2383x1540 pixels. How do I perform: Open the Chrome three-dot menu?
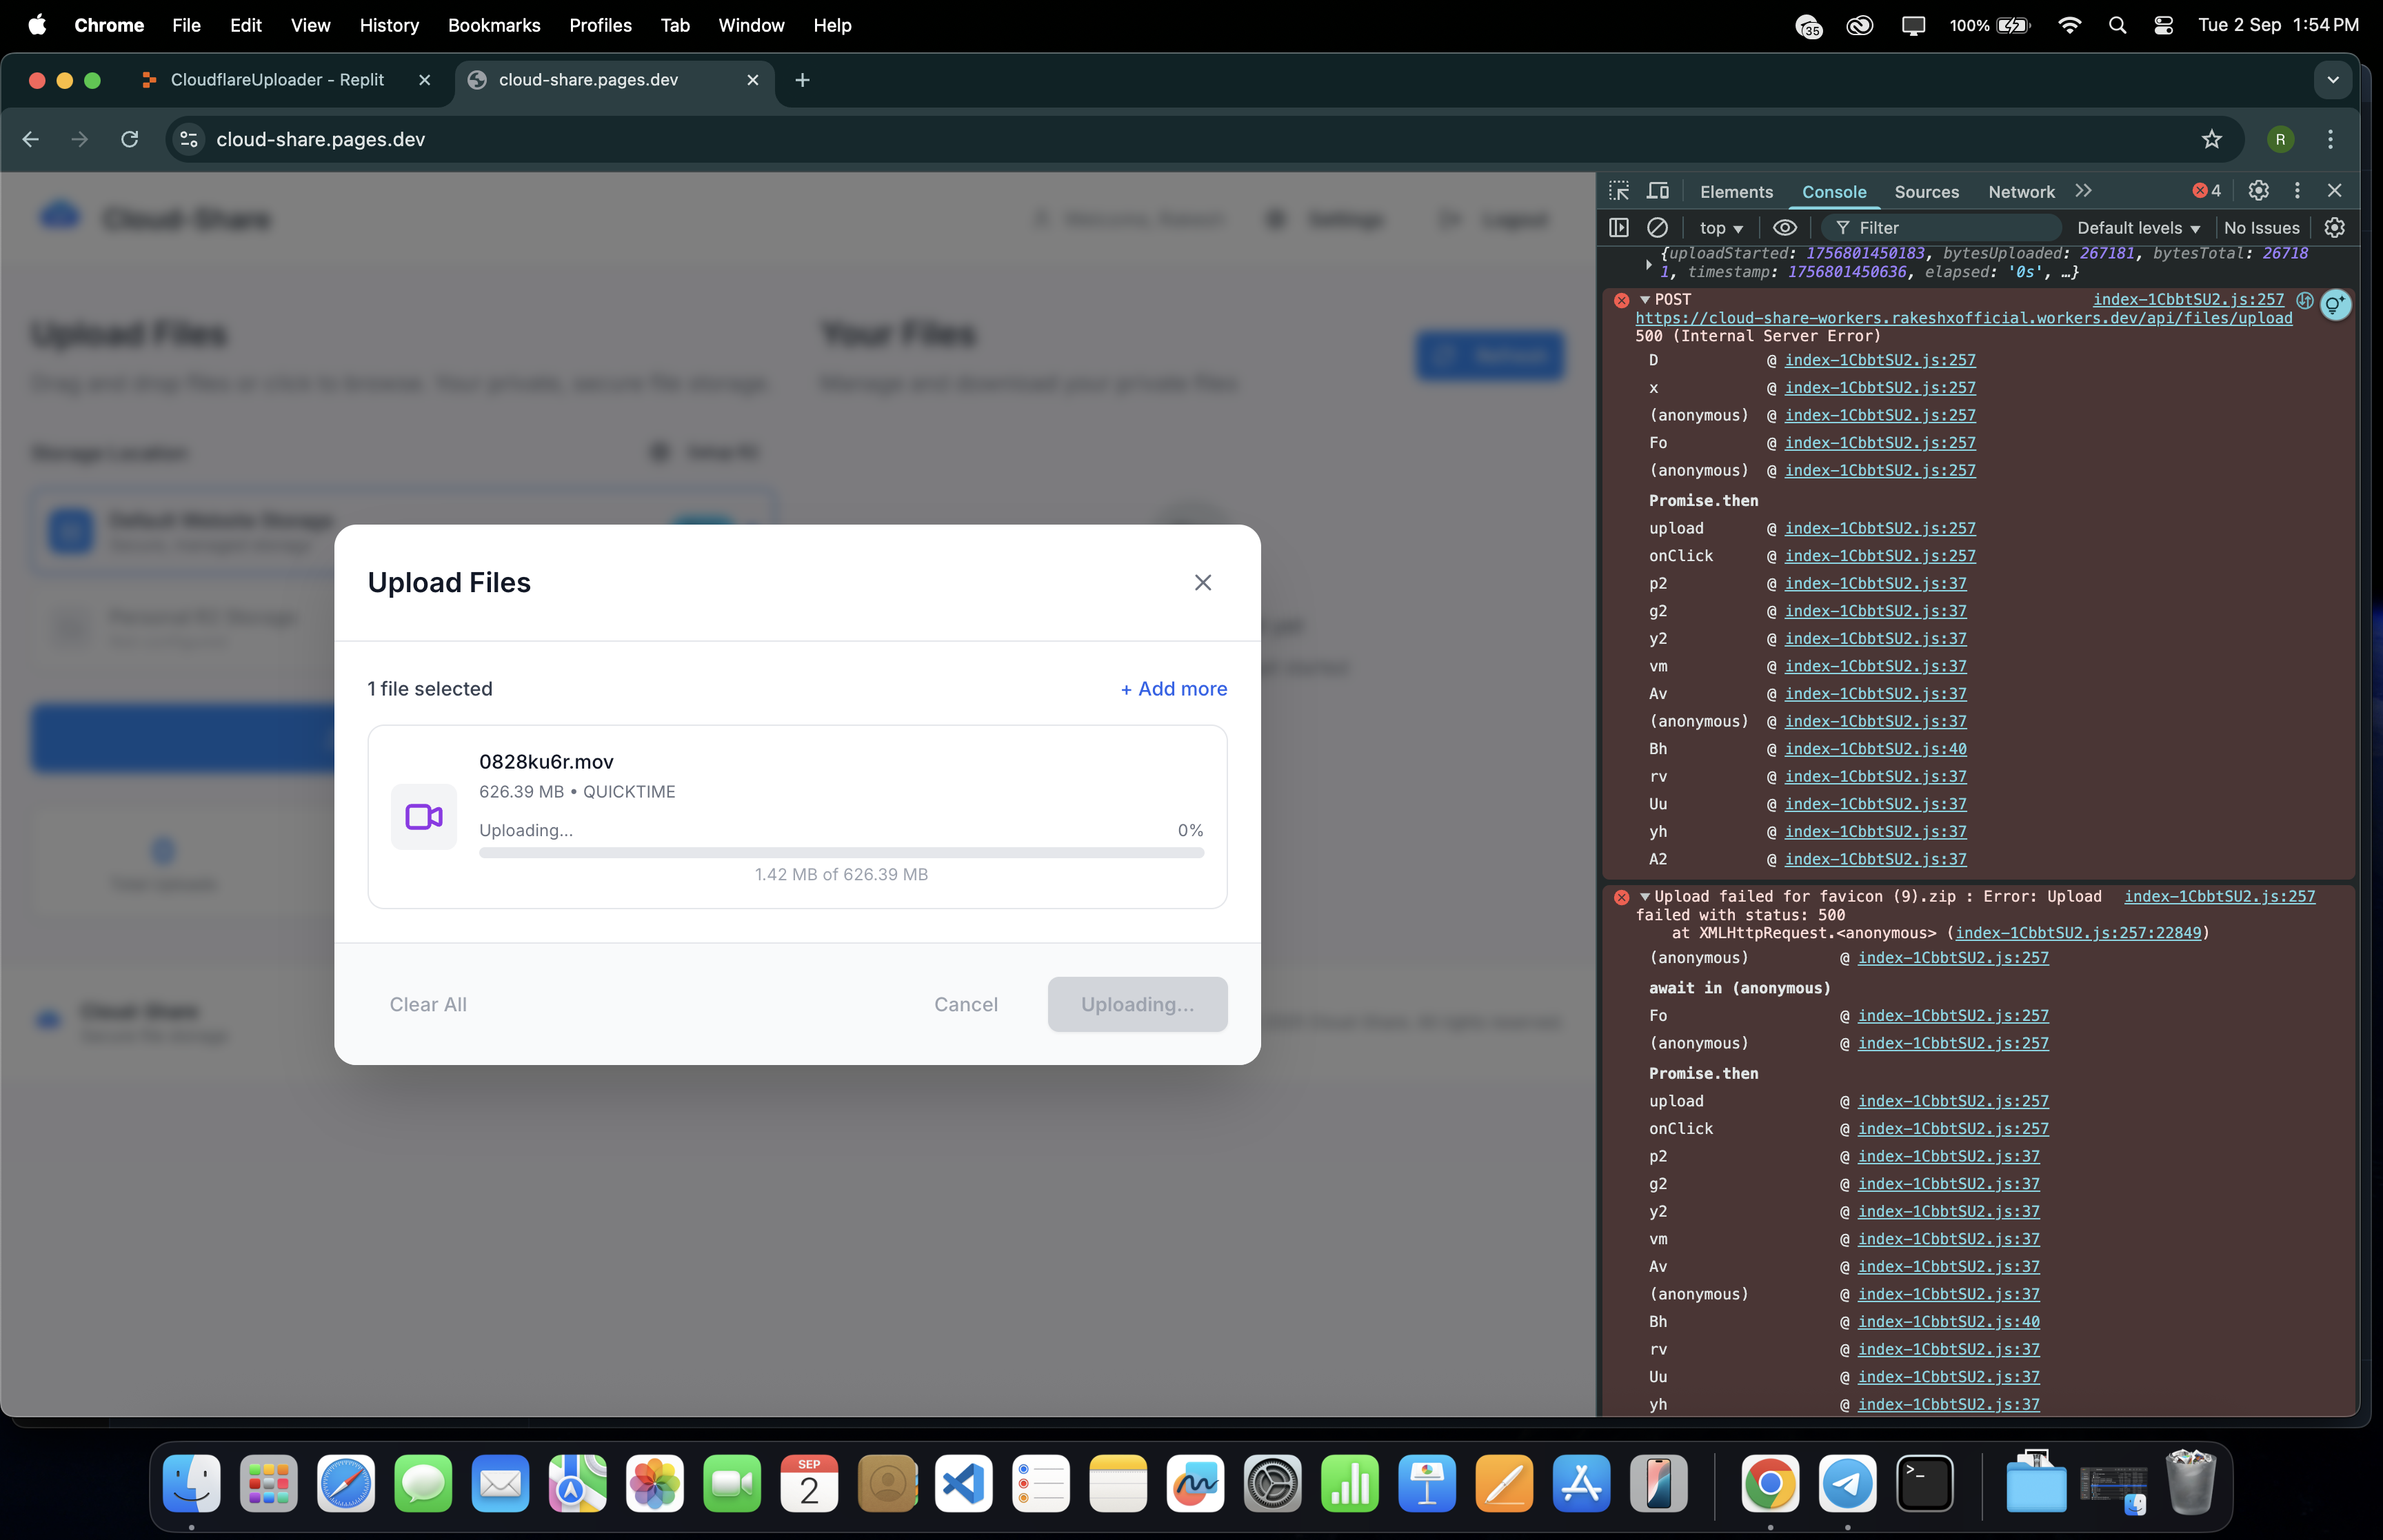[x=2330, y=139]
